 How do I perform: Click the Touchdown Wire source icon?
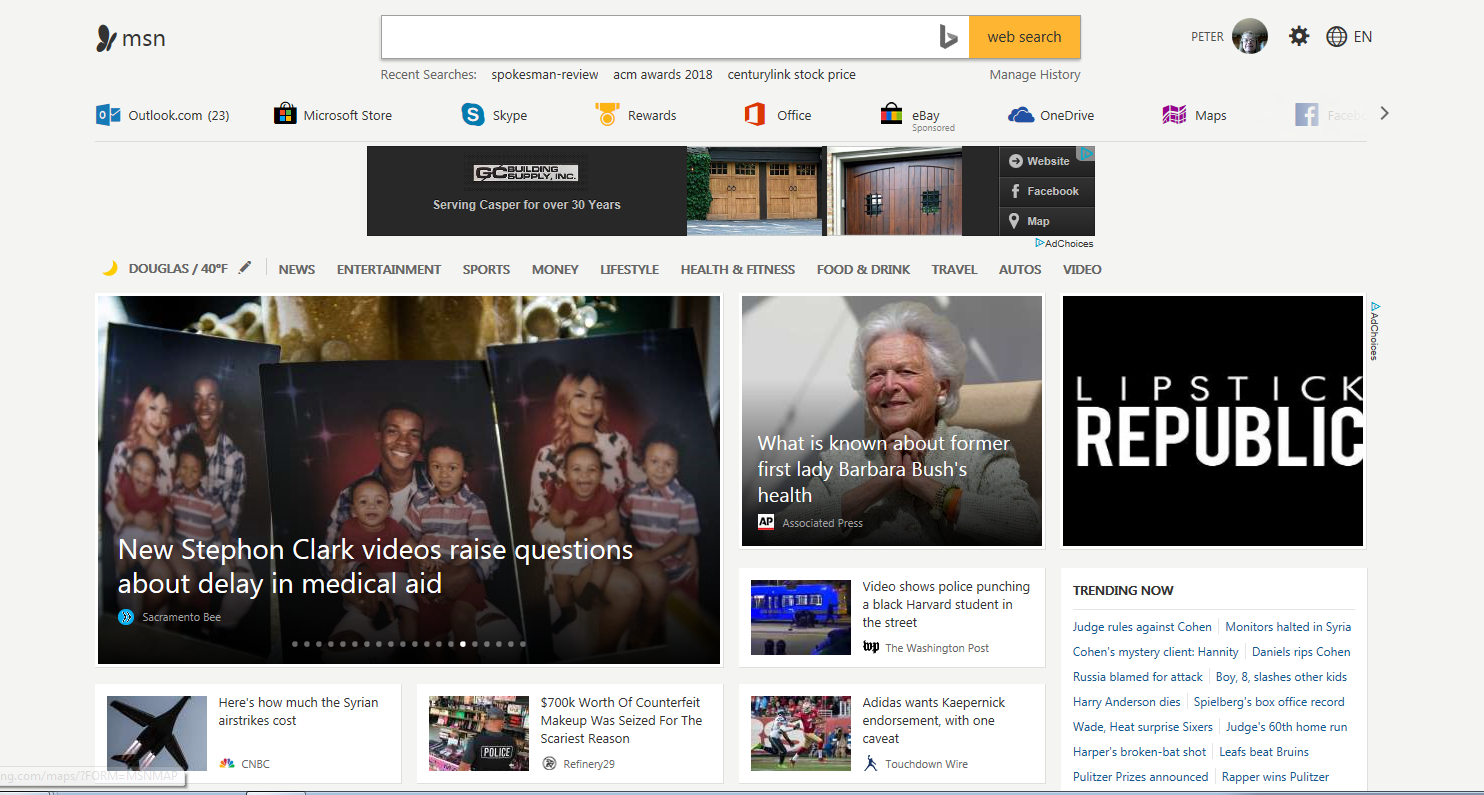[871, 764]
